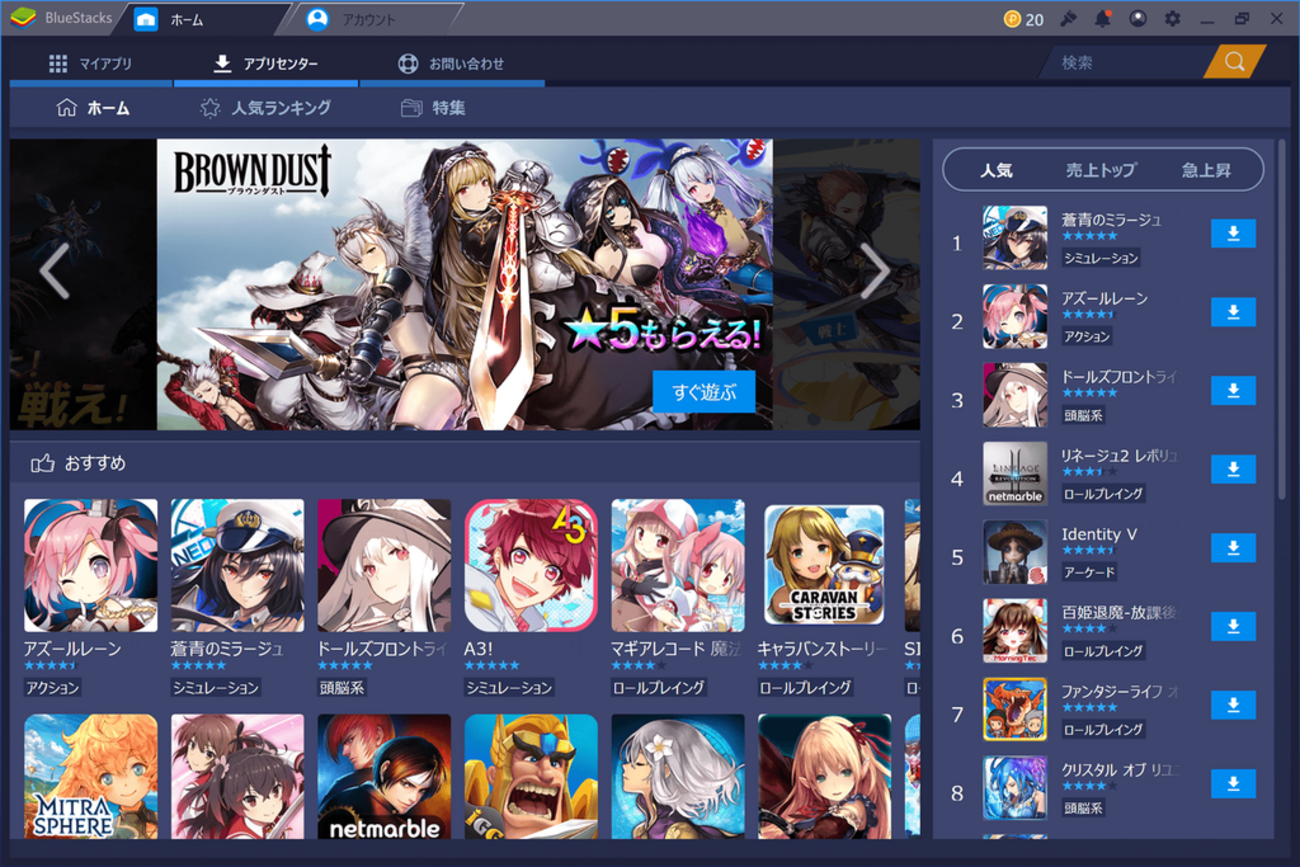Click the ロールプレイング tag under マギアレコード
The height and width of the screenshot is (867, 1300).
tap(659, 687)
